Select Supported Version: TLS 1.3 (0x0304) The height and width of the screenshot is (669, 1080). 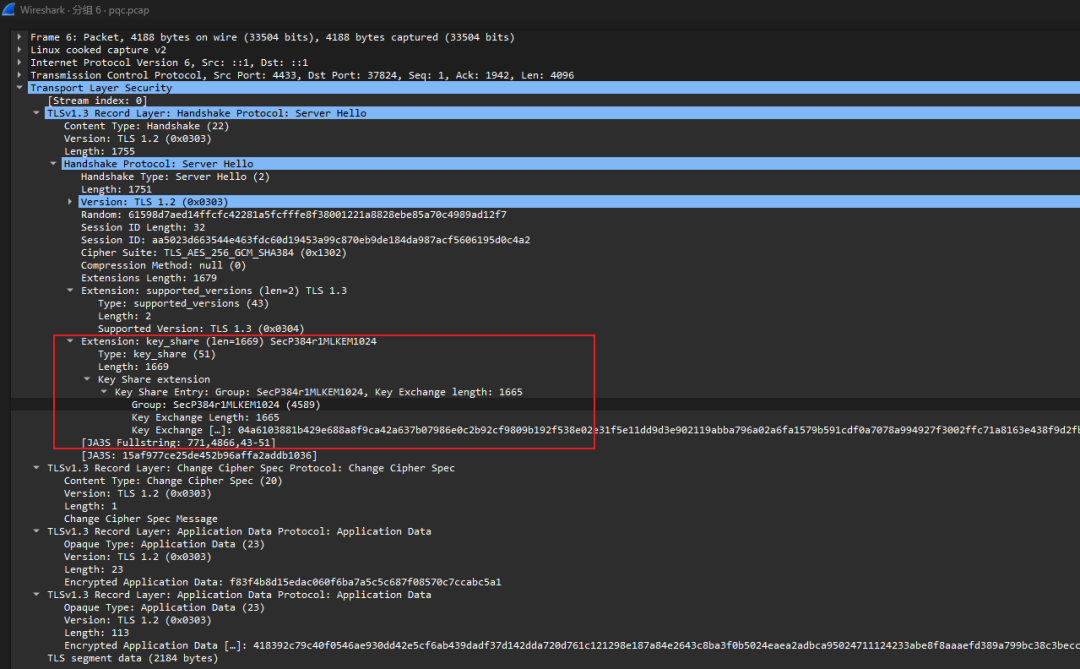point(200,329)
